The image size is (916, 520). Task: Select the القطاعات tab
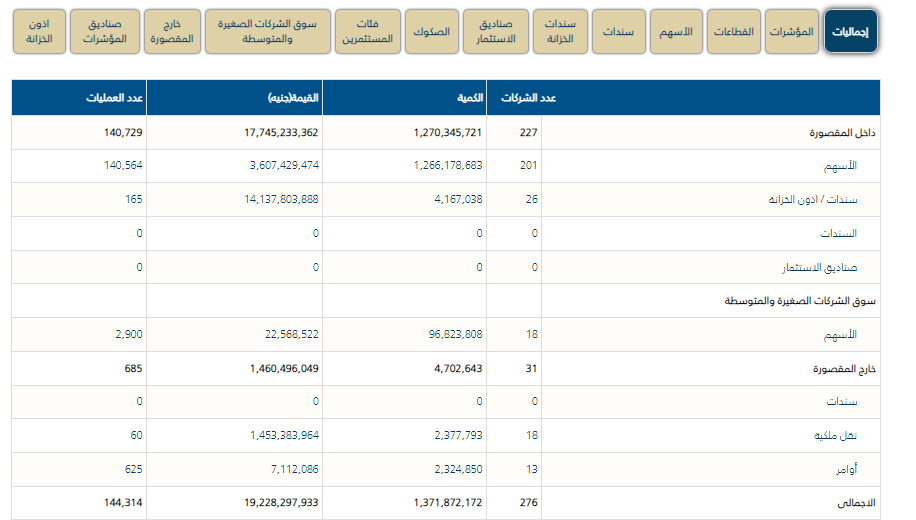(734, 32)
